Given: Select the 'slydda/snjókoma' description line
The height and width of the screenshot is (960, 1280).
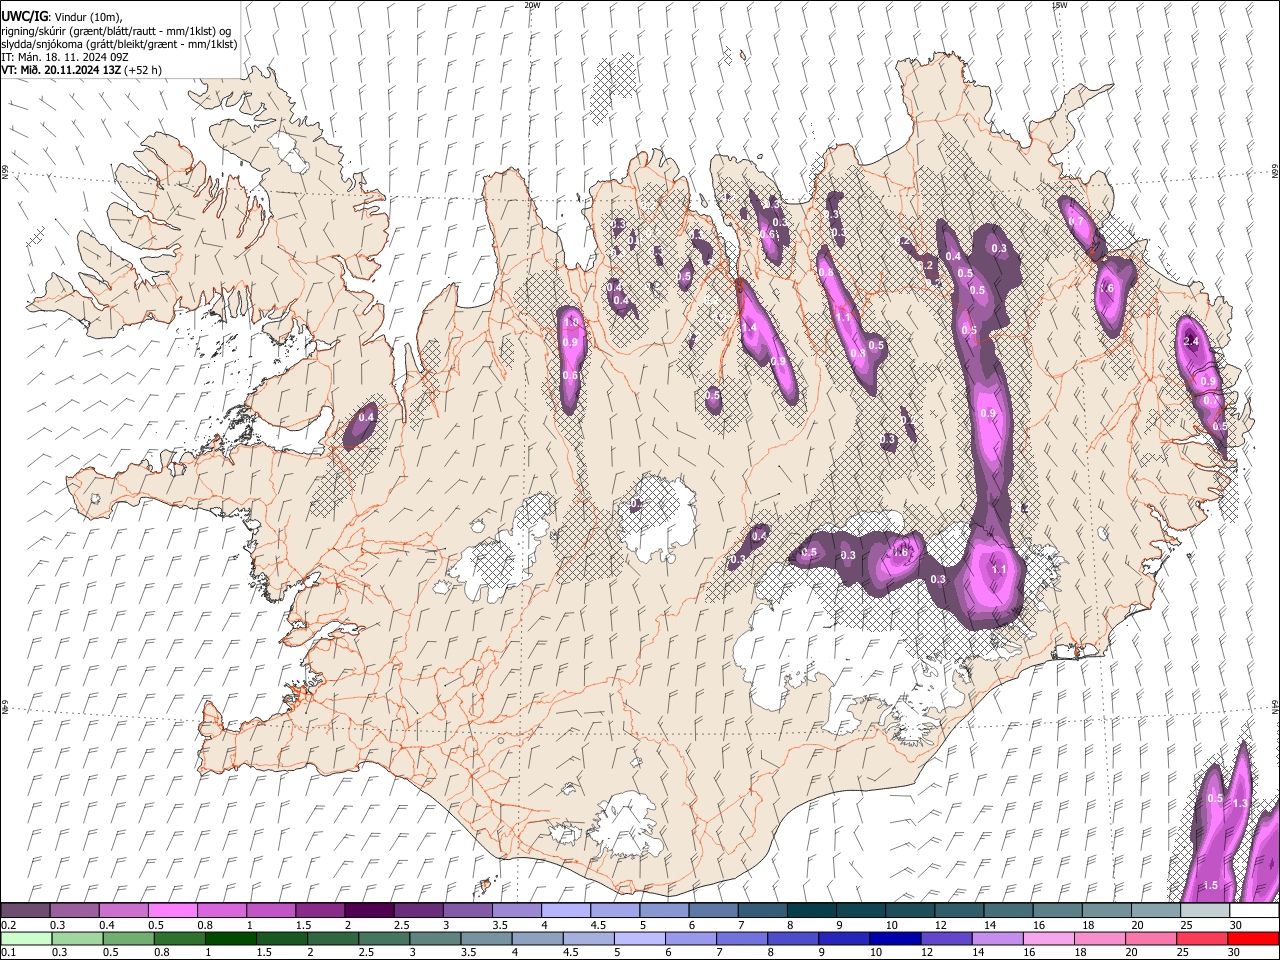Looking at the screenshot, I should (119, 44).
